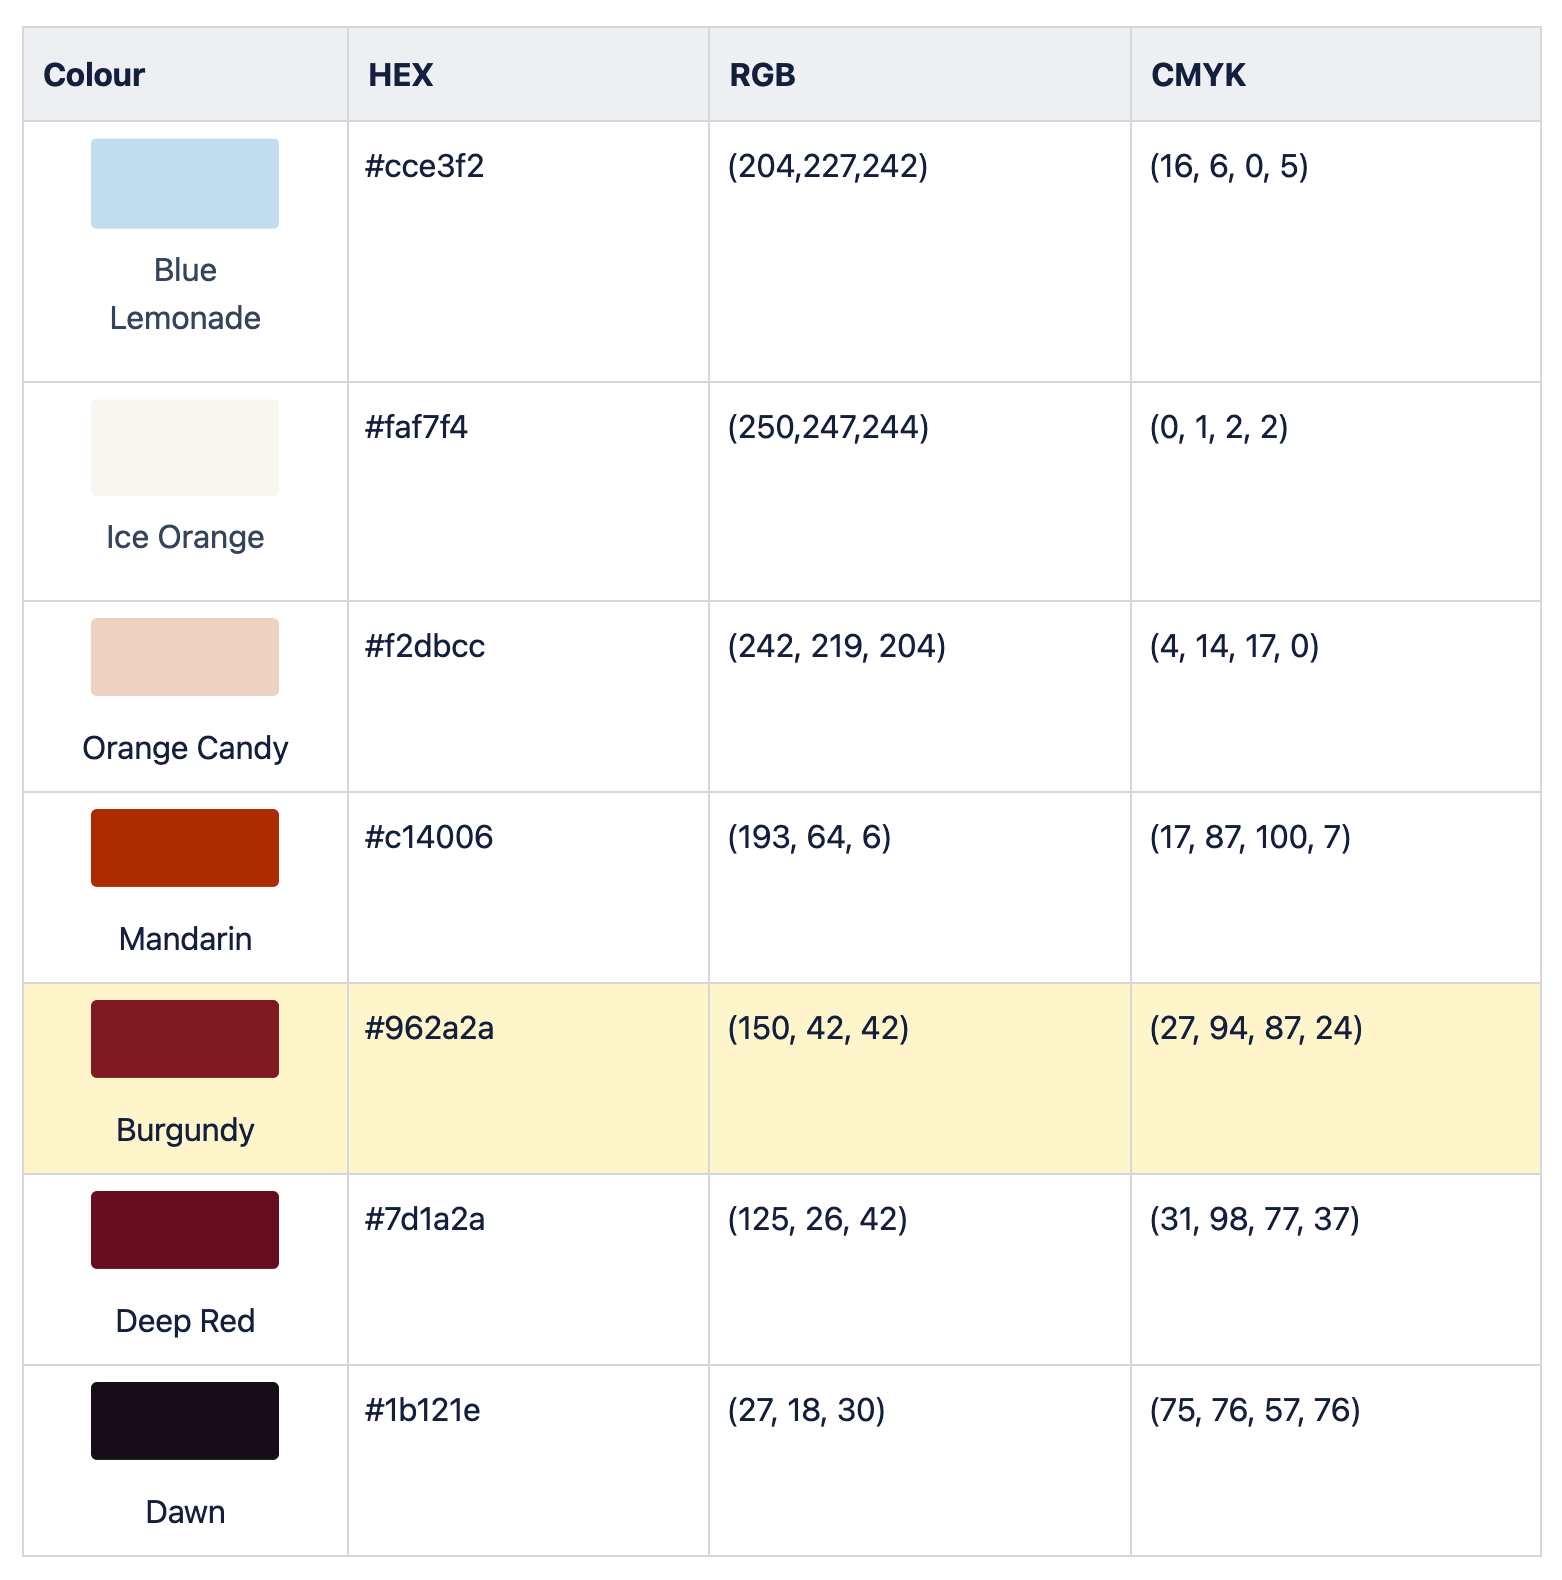1562x1580 pixels.
Task: Select the Burgundy colour swatch
Action: pos(185,1039)
